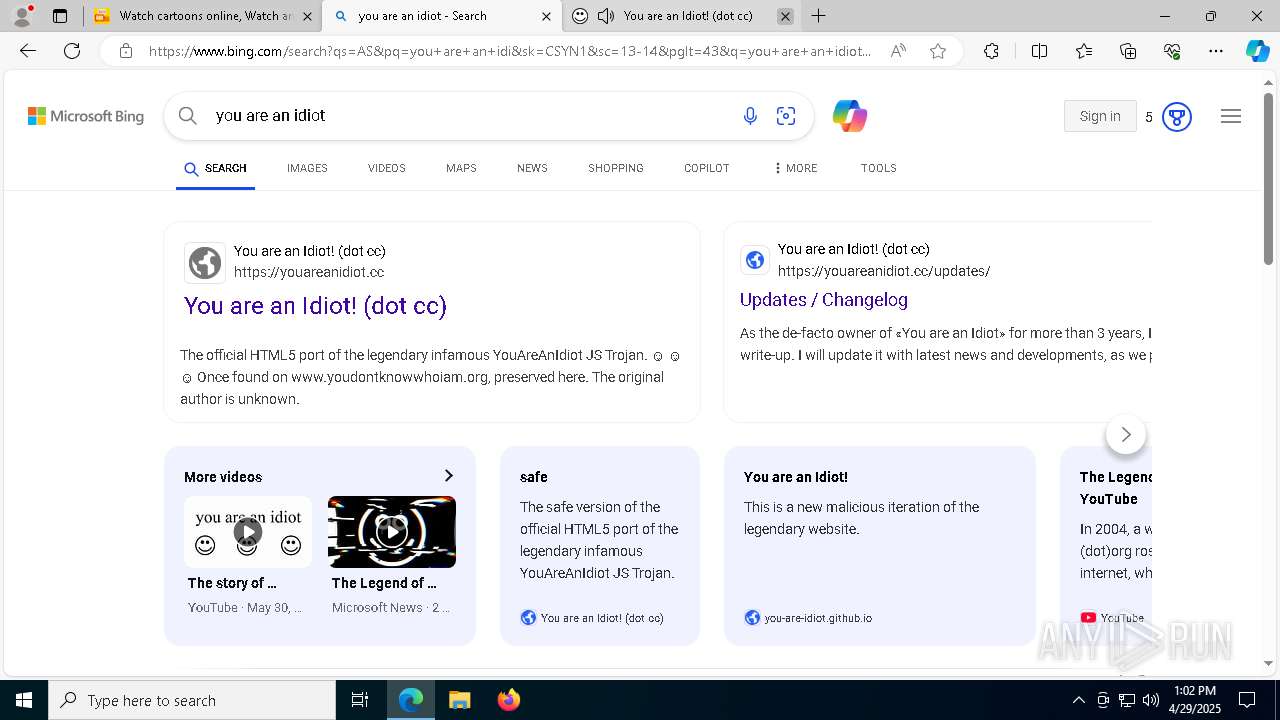The height and width of the screenshot is (720, 1280).
Task: Select the VIDEOS search tab
Action: pos(387,168)
